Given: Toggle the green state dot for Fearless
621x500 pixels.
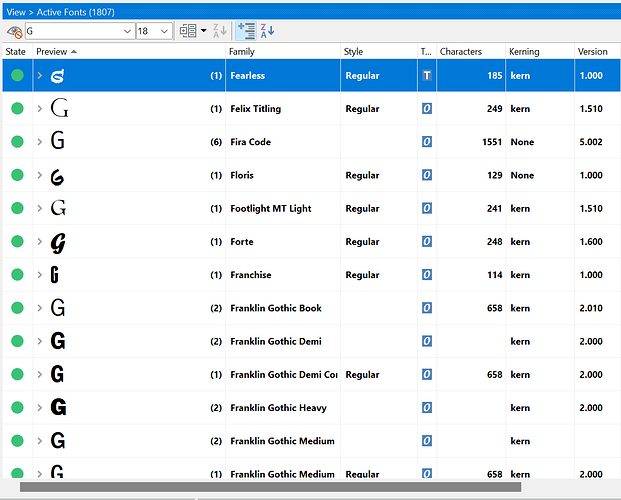Looking at the screenshot, I should 17,75.
